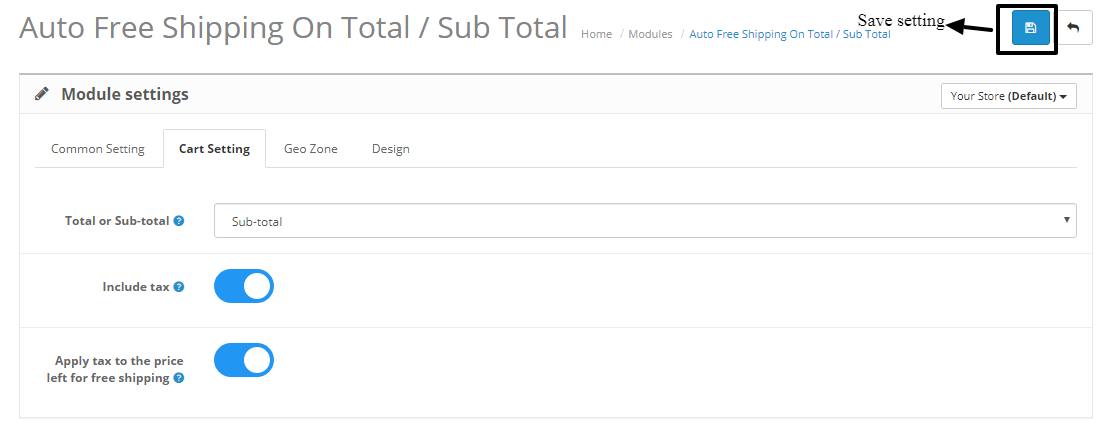
Task: Select the Cart Setting tab
Action: pyautogui.click(x=214, y=149)
